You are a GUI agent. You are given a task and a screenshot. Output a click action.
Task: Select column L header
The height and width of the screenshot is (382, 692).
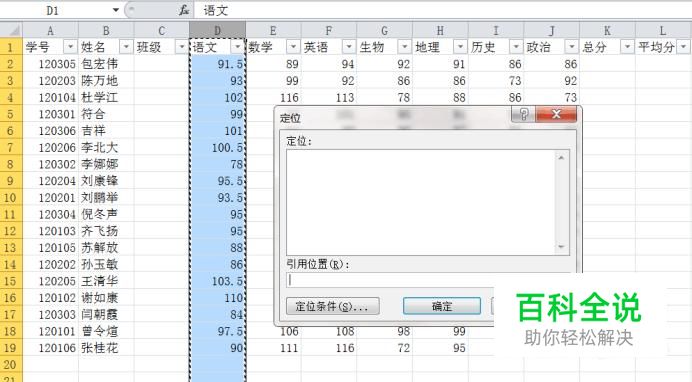coord(663,30)
